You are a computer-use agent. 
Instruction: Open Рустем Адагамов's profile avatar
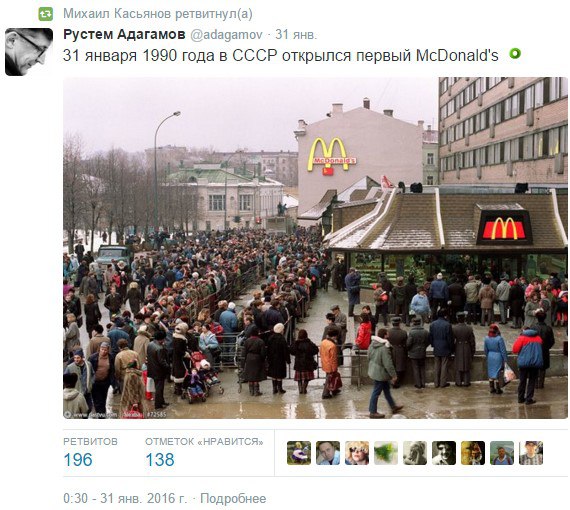[29, 52]
